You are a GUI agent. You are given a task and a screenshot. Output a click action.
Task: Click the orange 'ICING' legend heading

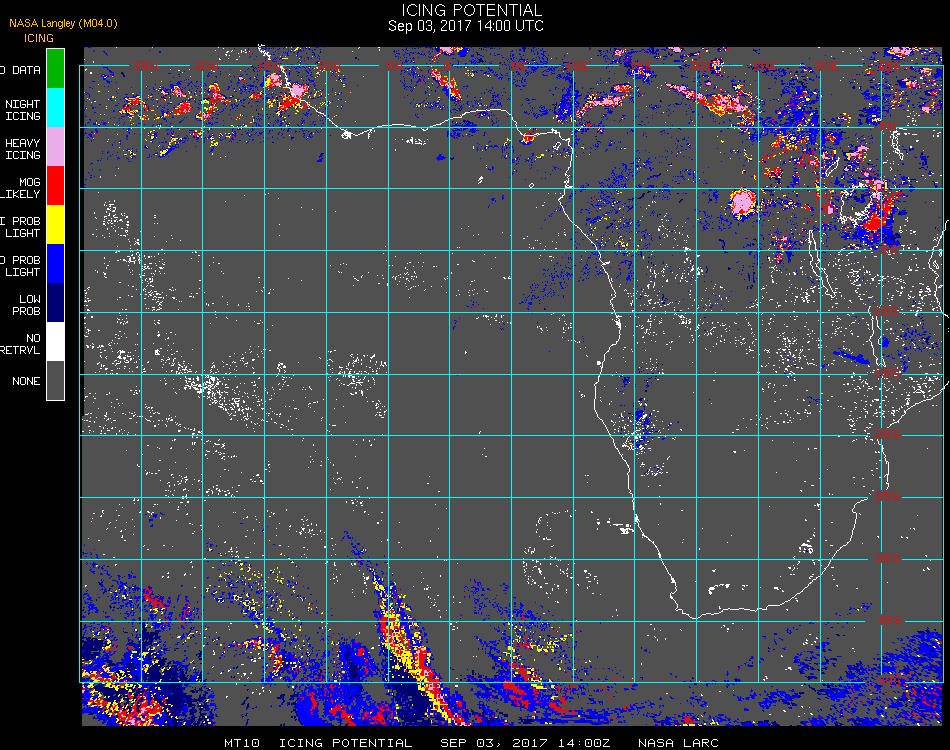point(39,38)
